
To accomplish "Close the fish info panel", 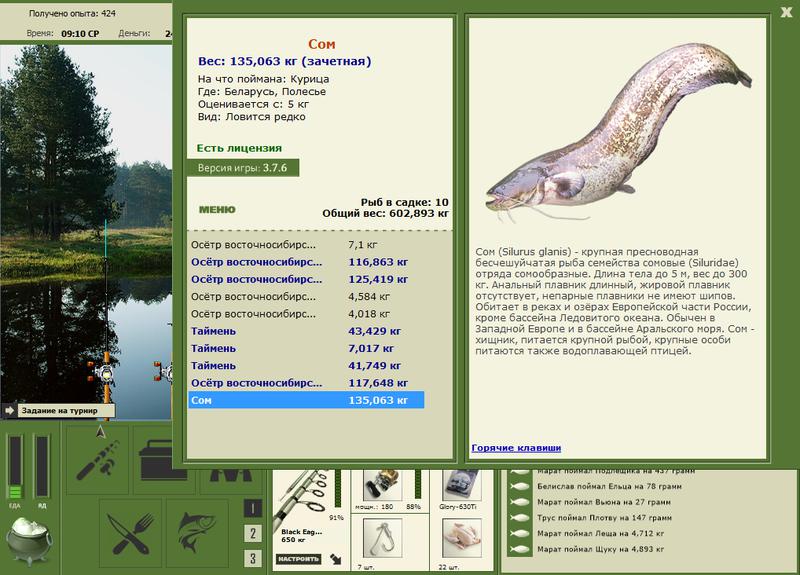I will coord(786,12).
